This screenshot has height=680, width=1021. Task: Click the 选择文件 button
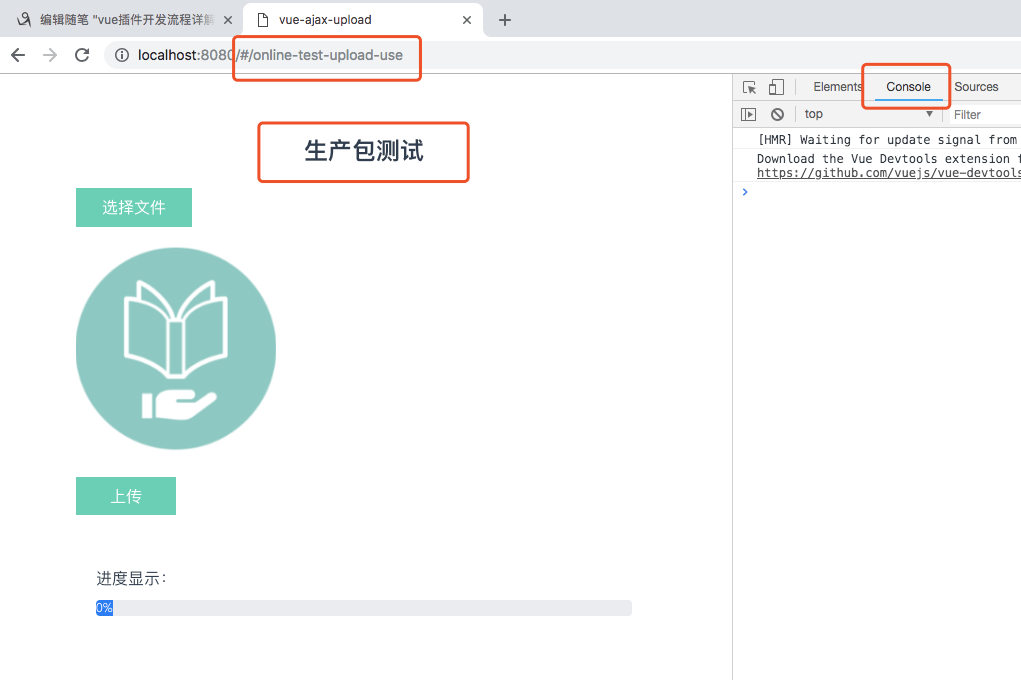pyautogui.click(x=133, y=207)
